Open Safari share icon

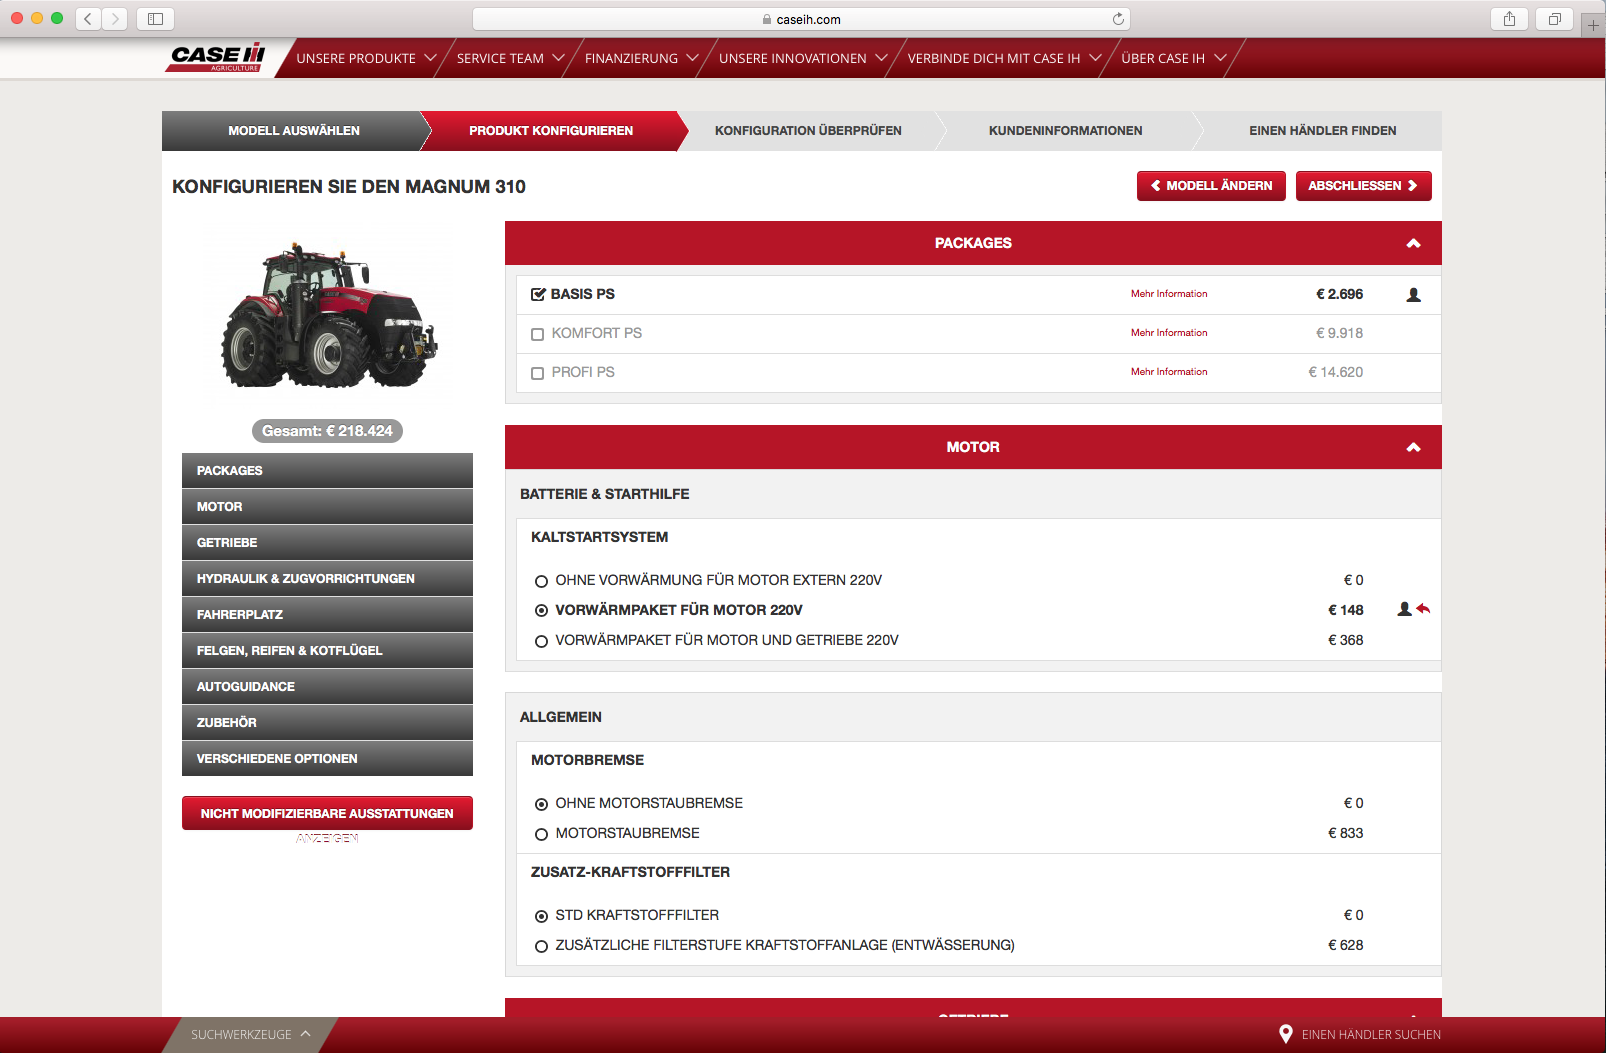point(1509,18)
